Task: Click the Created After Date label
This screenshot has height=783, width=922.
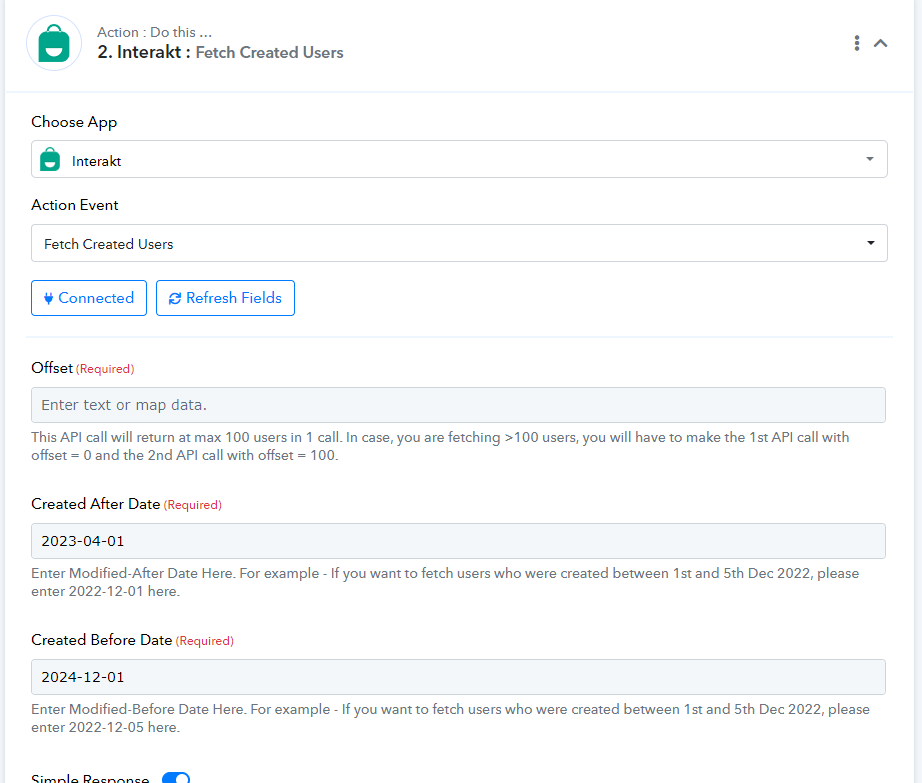Action: (x=95, y=504)
